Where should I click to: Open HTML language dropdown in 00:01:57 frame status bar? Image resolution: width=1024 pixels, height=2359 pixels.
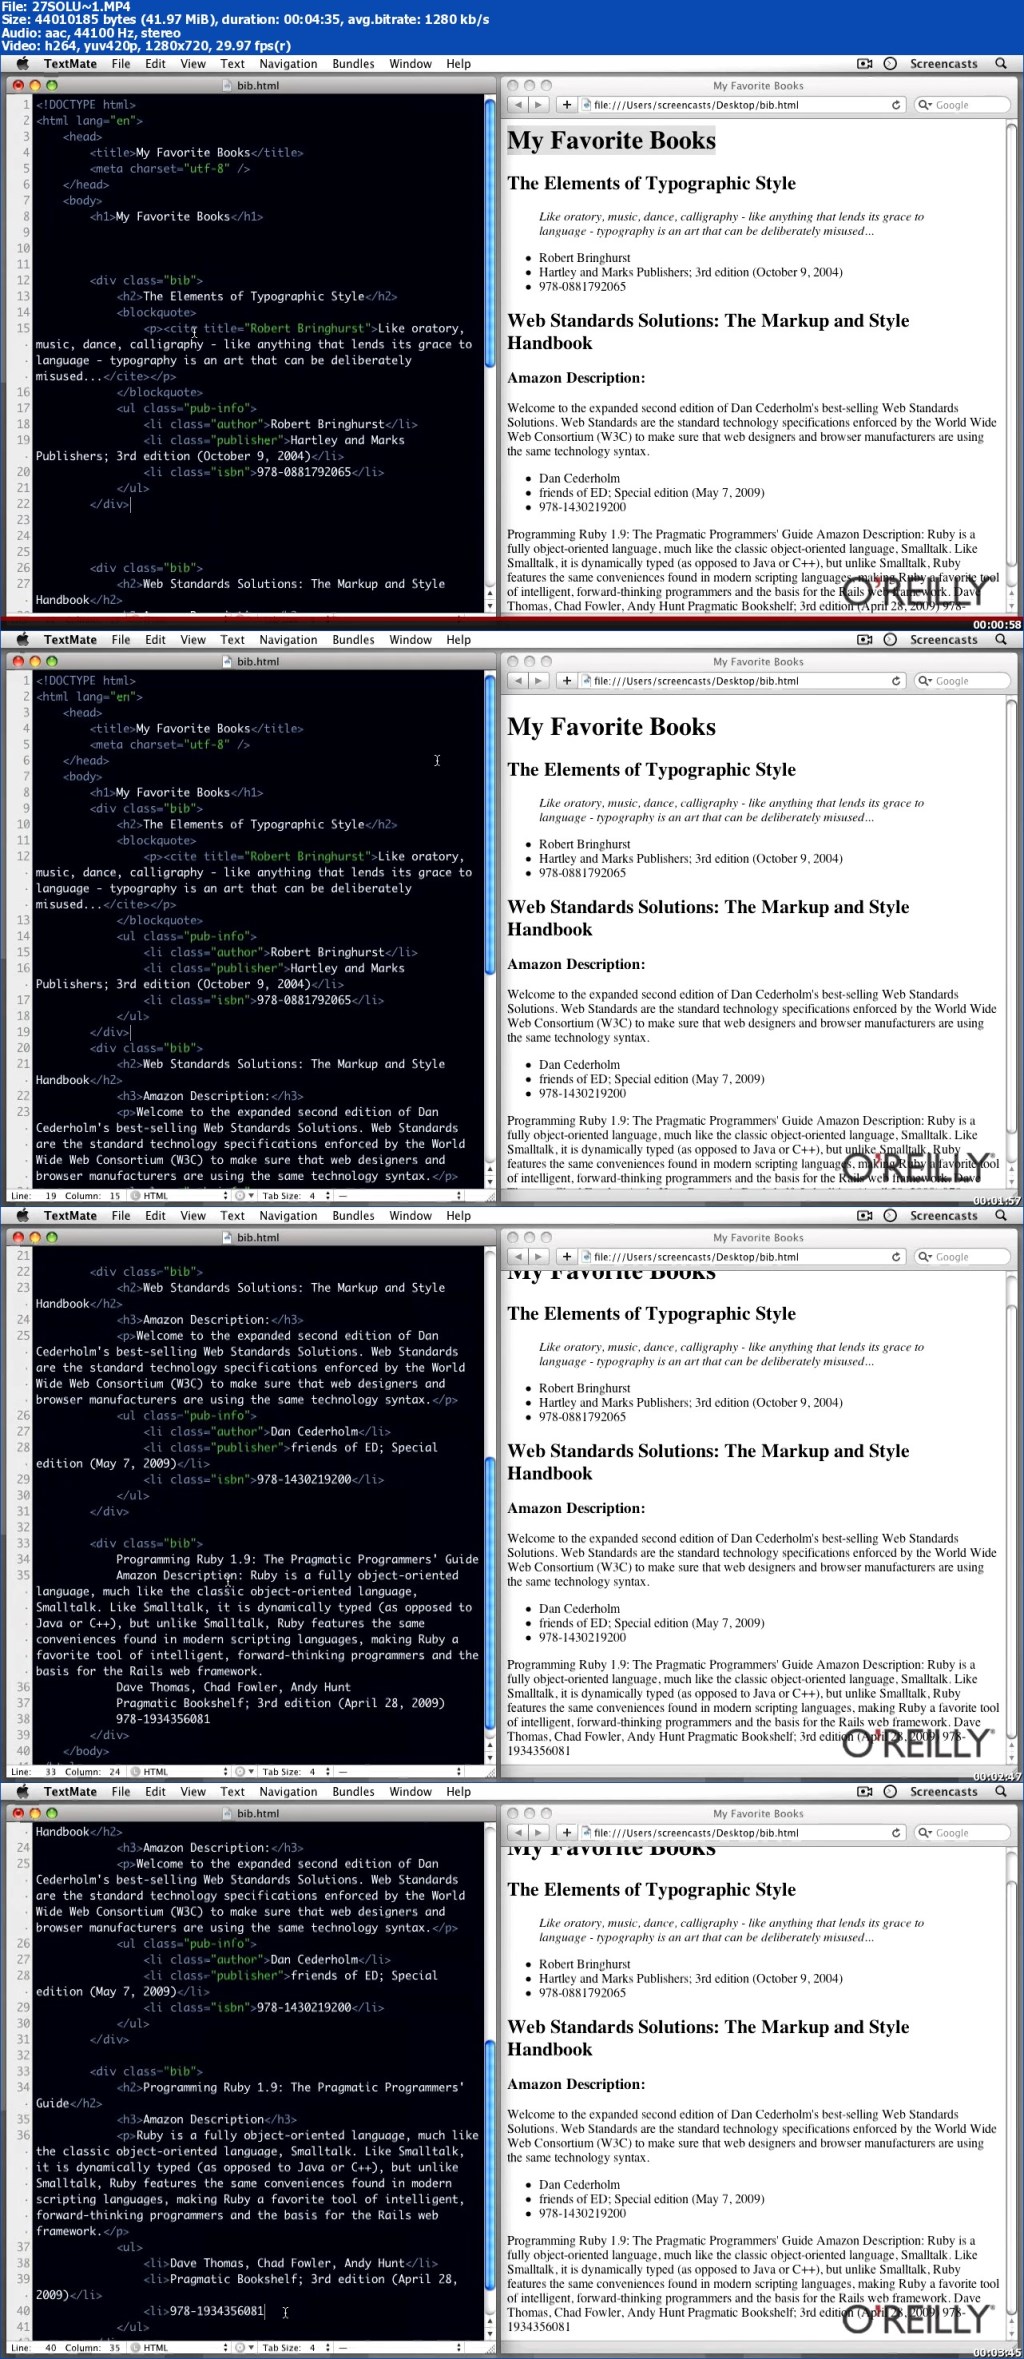point(179,1196)
